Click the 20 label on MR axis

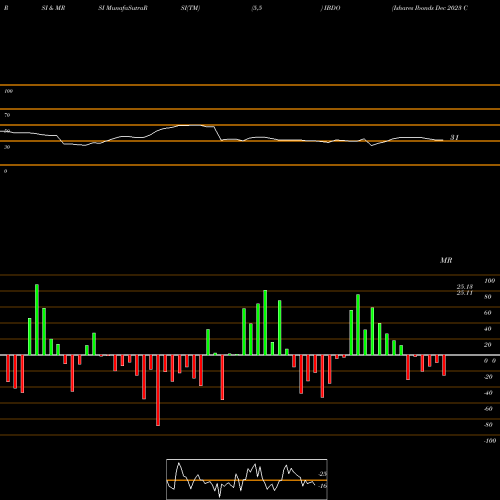[x=488, y=345]
